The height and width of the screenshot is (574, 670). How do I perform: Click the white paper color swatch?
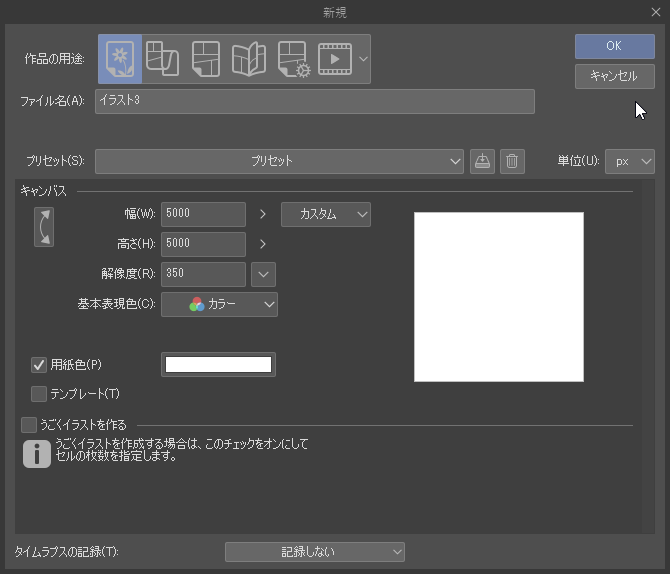pyautogui.click(x=218, y=365)
